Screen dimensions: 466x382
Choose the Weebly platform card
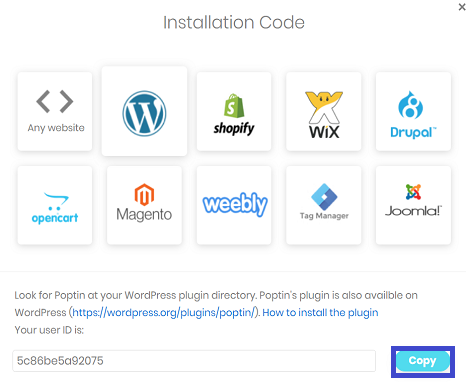pos(234,205)
